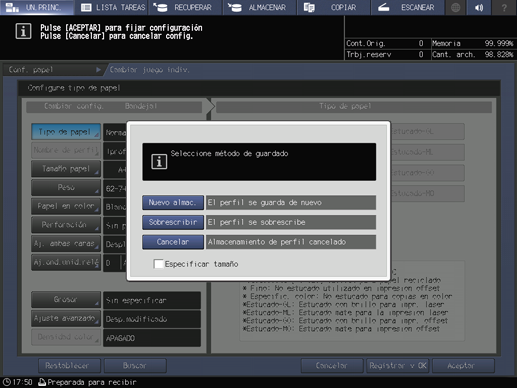Select the Estucado-GL paper type

pos(428,131)
